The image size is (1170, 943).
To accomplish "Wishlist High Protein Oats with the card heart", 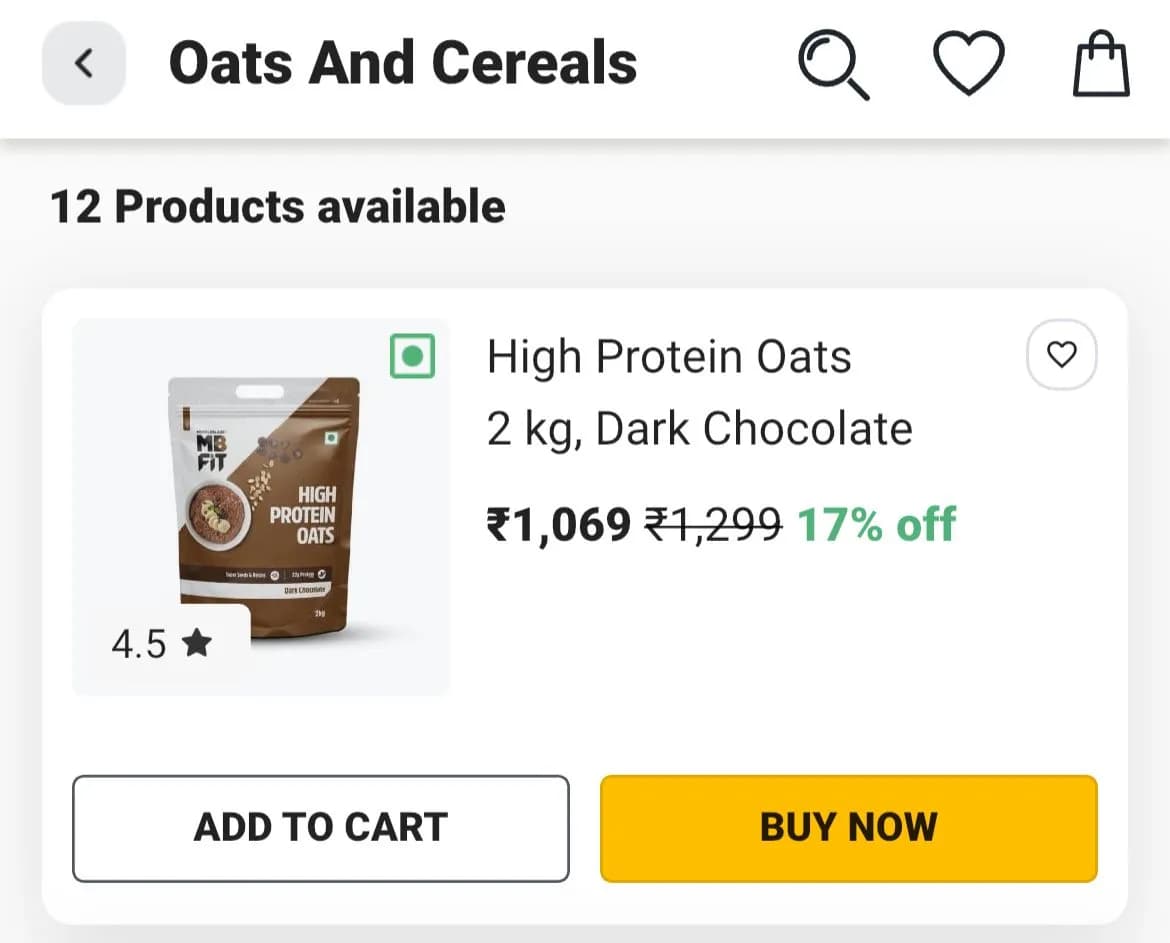I will (x=1061, y=354).
